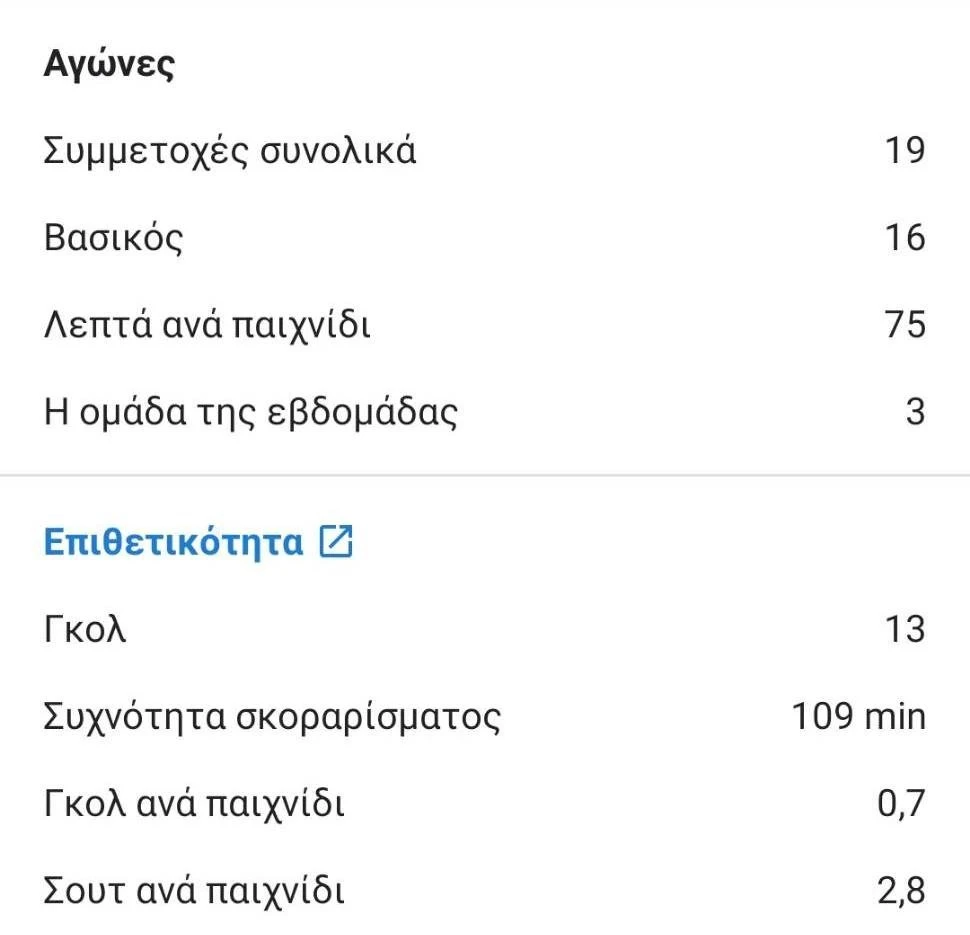Click the Η ομάδα της εβδομάδας row
The width and height of the screenshot is (970, 935).
[250, 411]
